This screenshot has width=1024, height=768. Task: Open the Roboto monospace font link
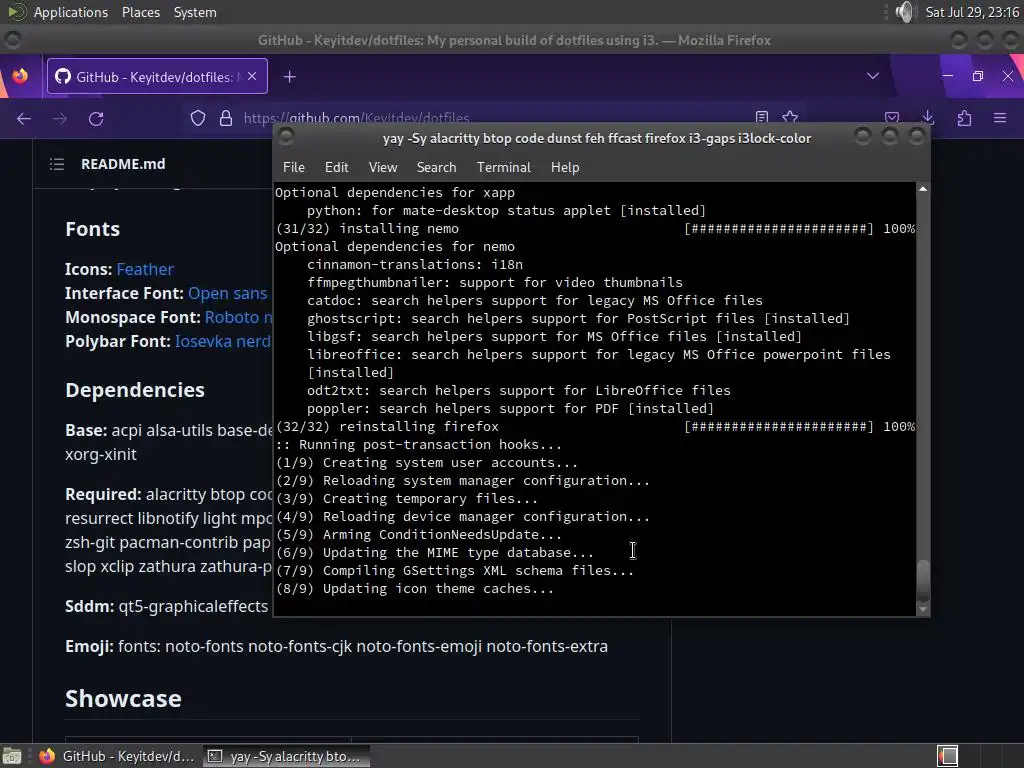pos(238,317)
